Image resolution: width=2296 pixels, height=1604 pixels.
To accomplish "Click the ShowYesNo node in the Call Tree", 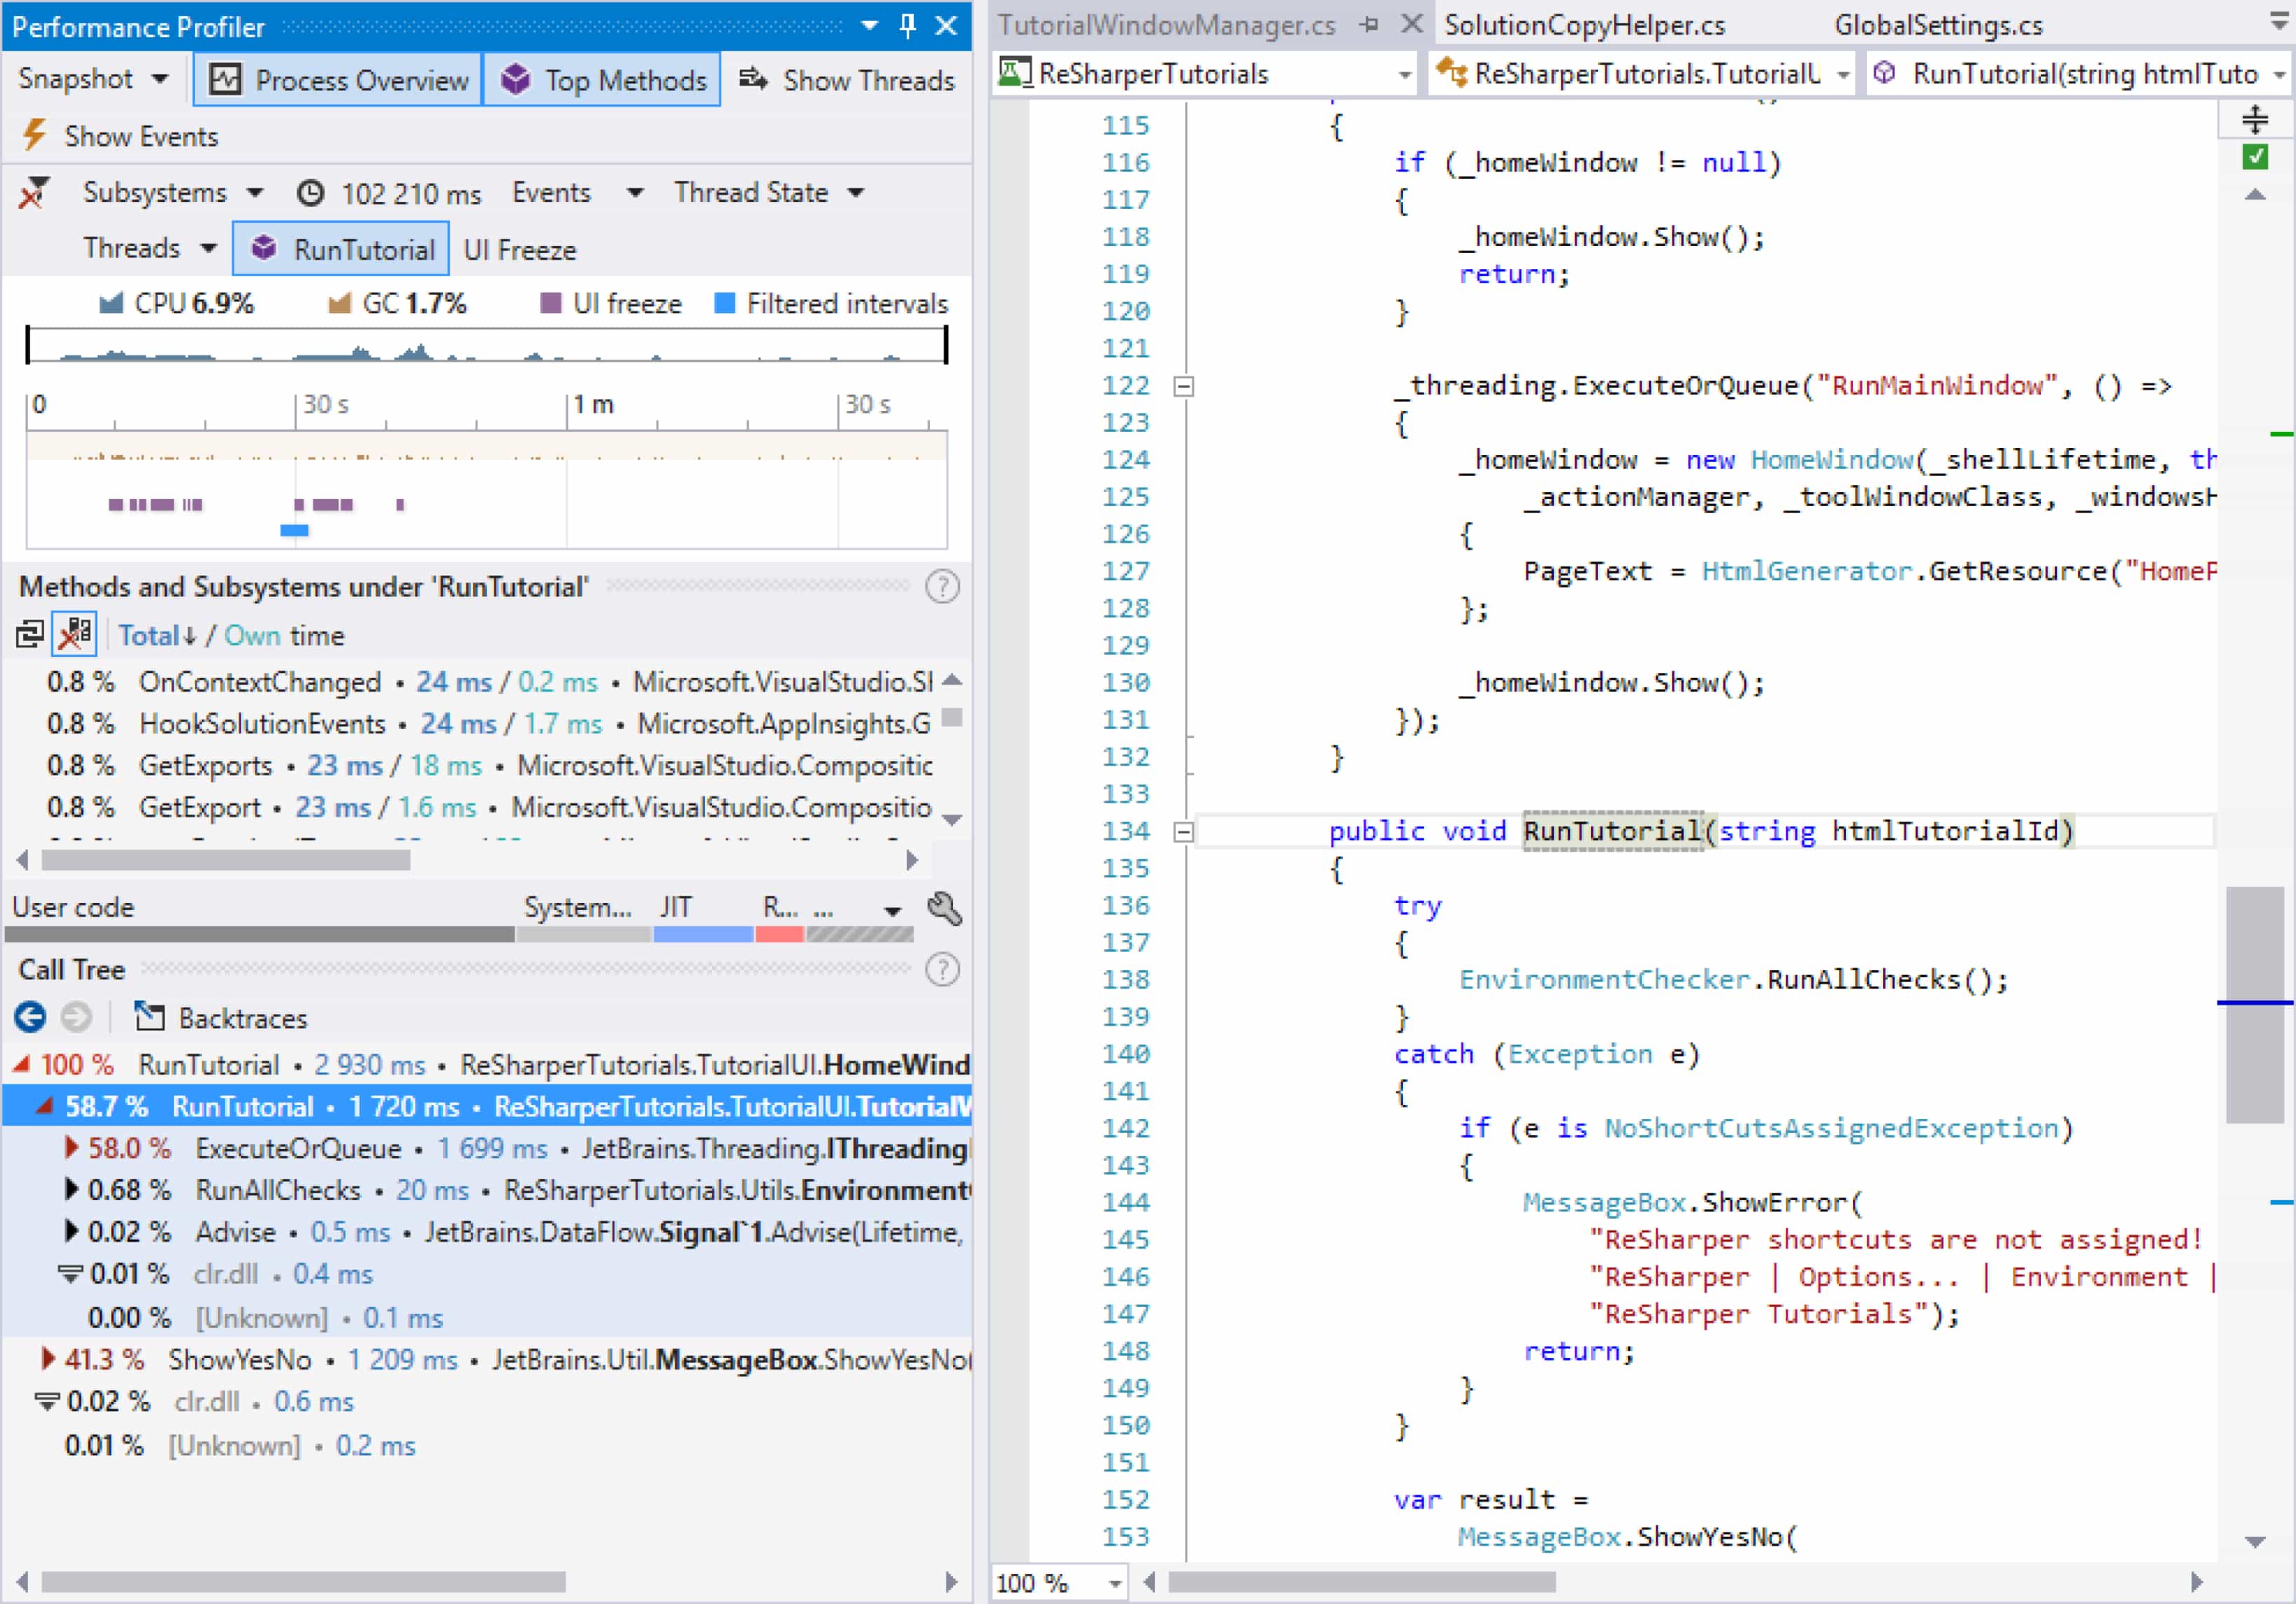I will (x=240, y=1359).
